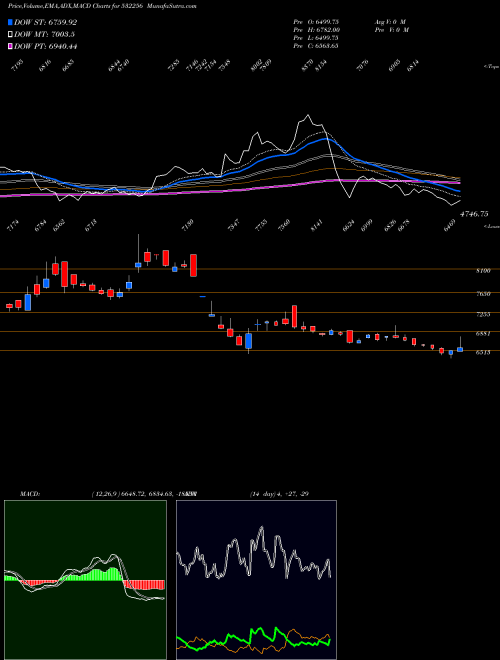
Task: Click the (14 day) ADX readout text
Action: (x=279, y=494)
